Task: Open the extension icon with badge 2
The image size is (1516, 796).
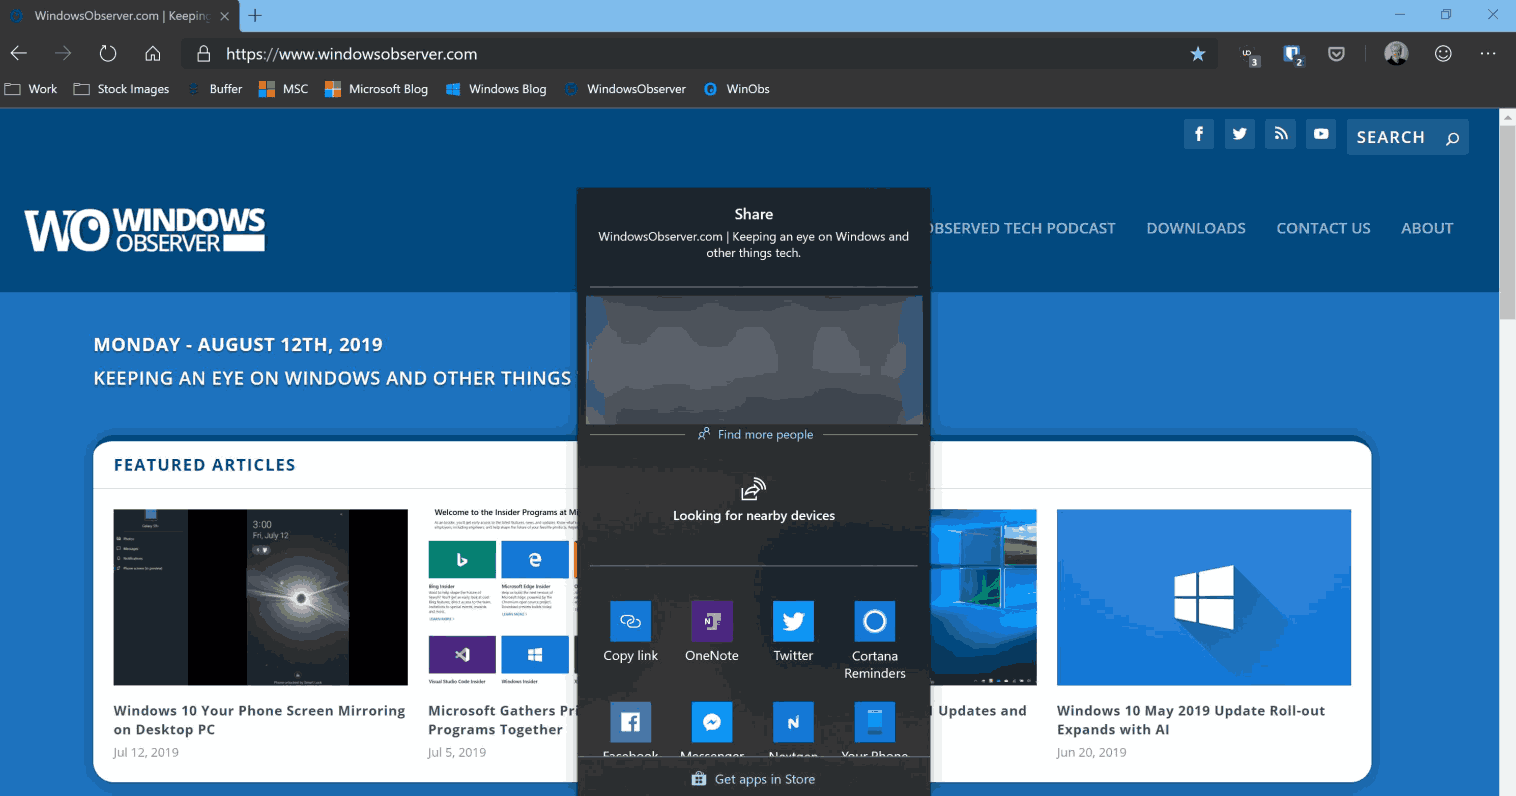Action: pyautogui.click(x=1293, y=55)
